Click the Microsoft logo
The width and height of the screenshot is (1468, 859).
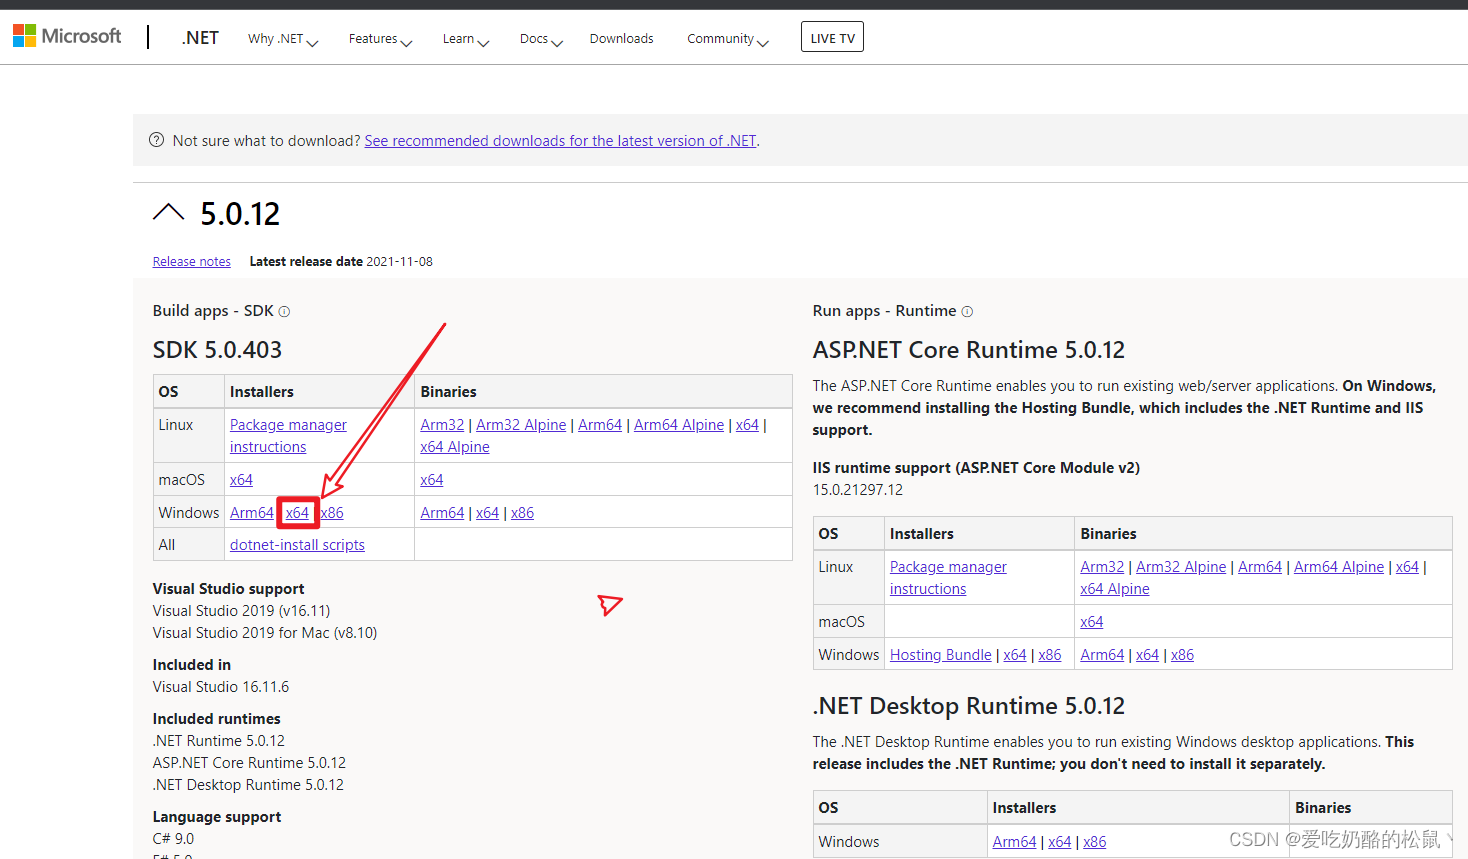(x=66, y=36)
